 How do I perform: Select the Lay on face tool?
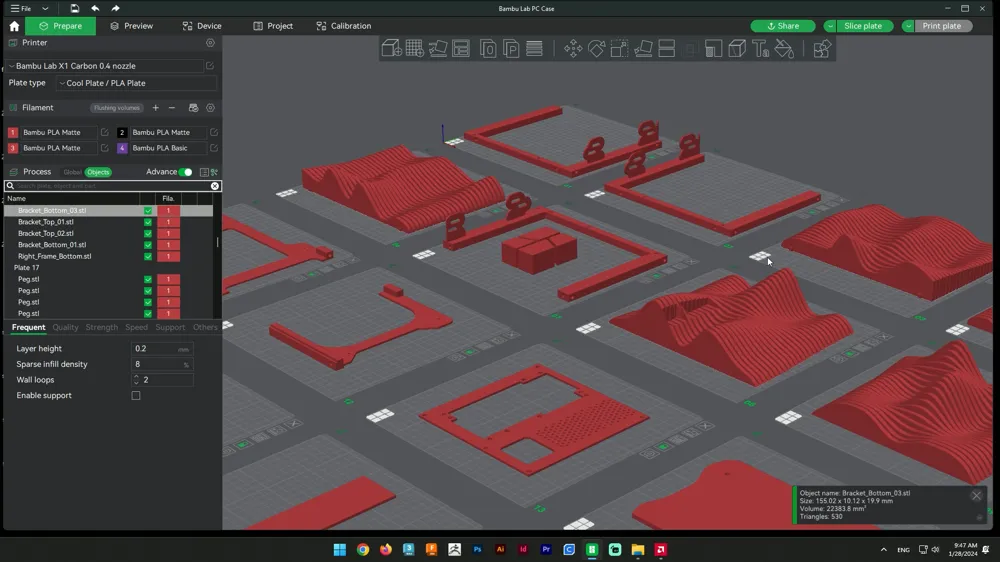click(643, 48)
